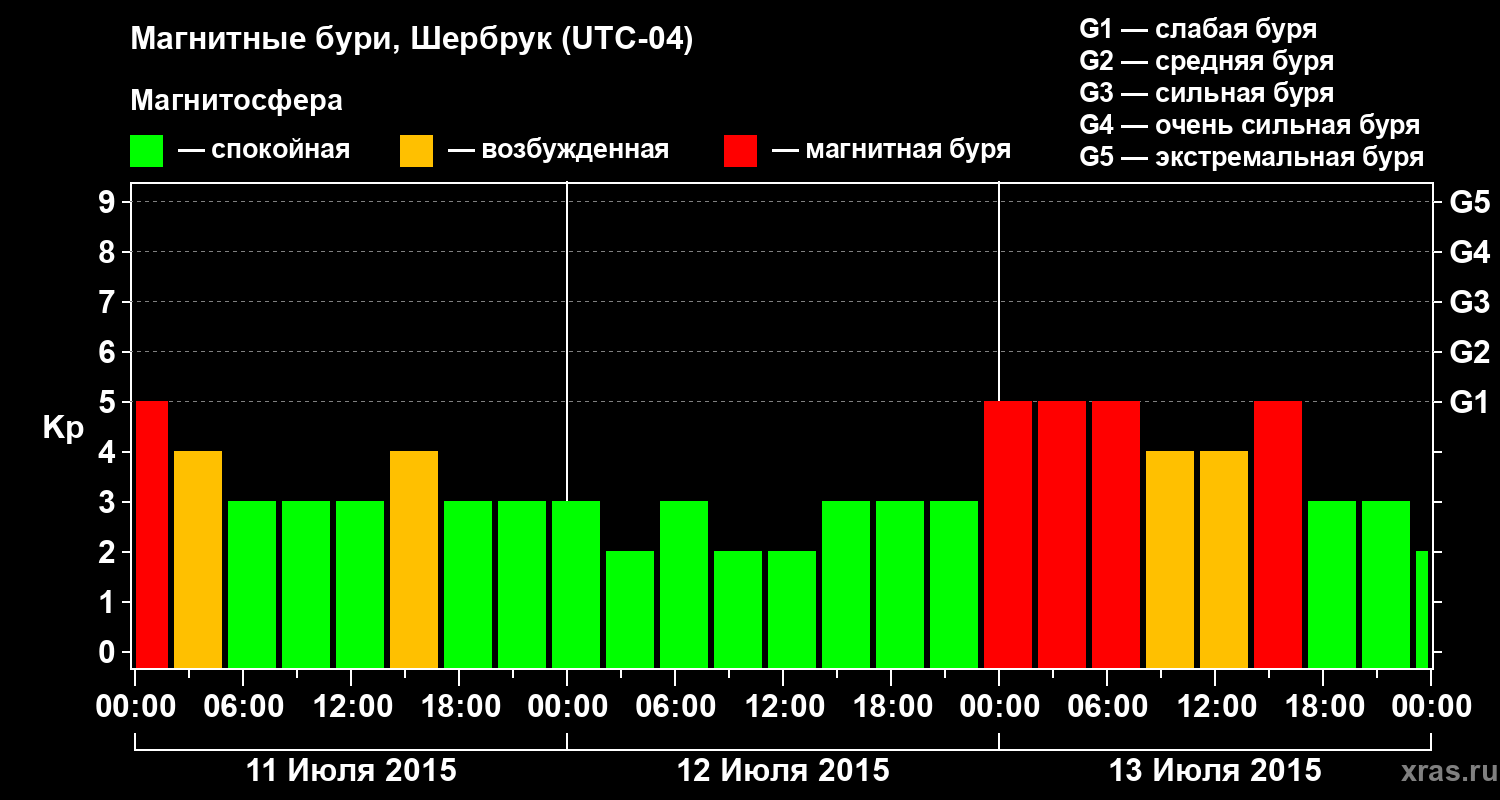Click the 06:00 time label for 13 Июля

(x=1107, y=706)
